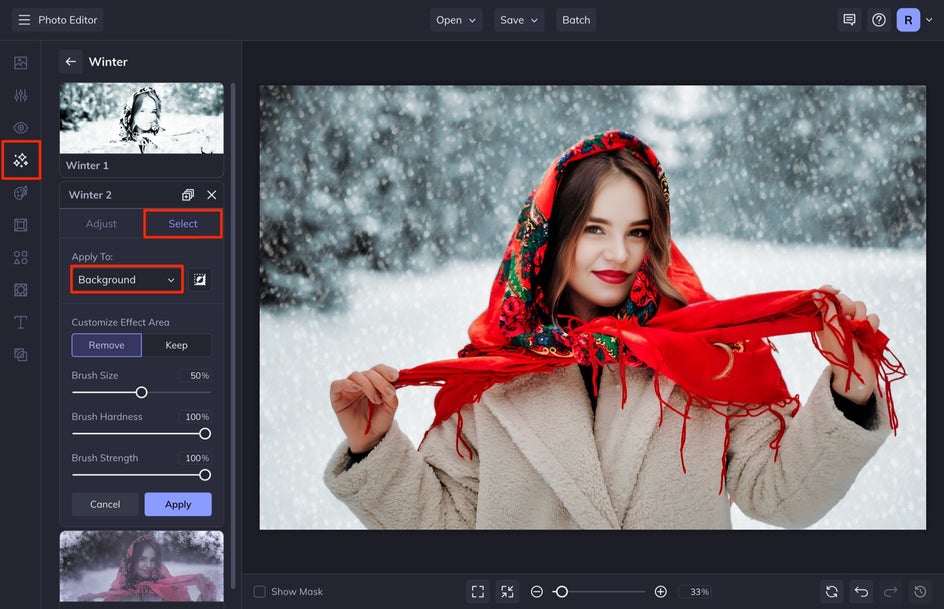Click the woman photo on canvas
This screenshot has width=944, height=609.
point(592,308)
